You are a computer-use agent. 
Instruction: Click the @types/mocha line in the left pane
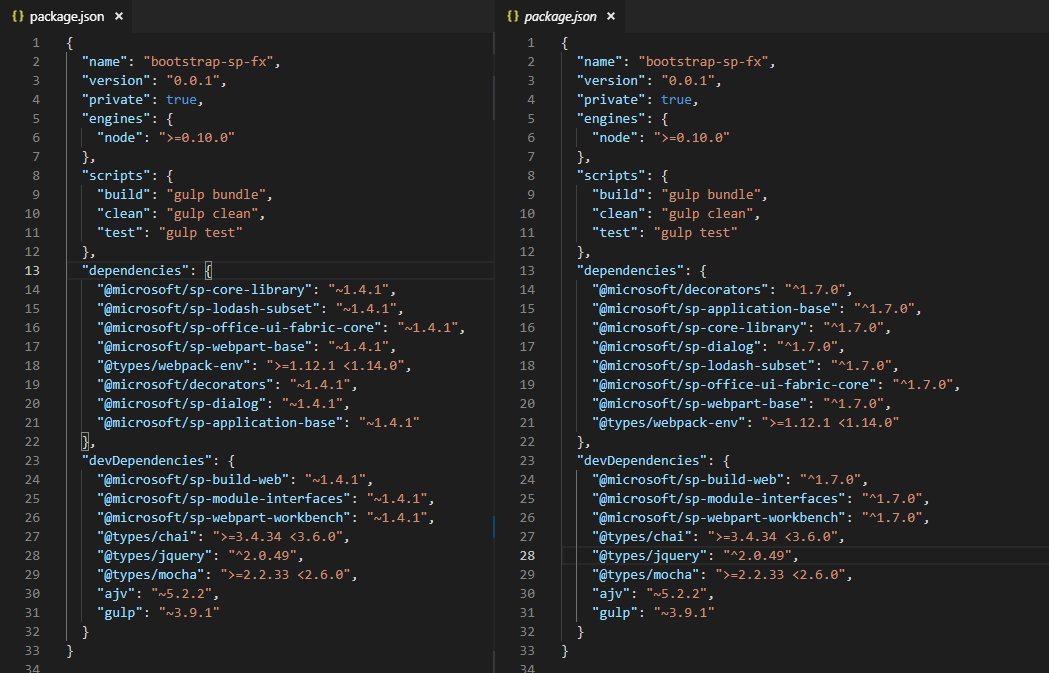point(227,575)
